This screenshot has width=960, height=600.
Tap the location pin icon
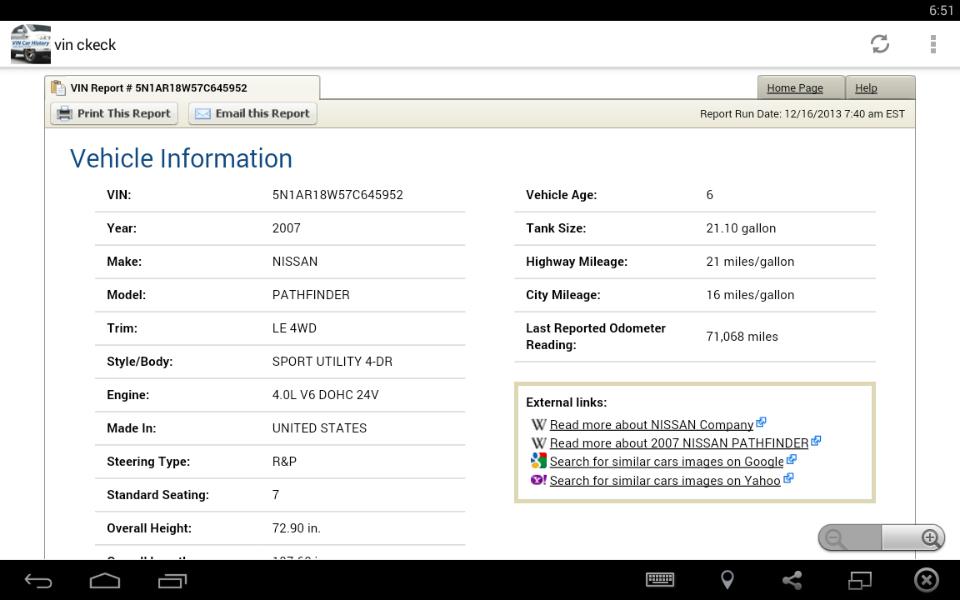(727, 580)
